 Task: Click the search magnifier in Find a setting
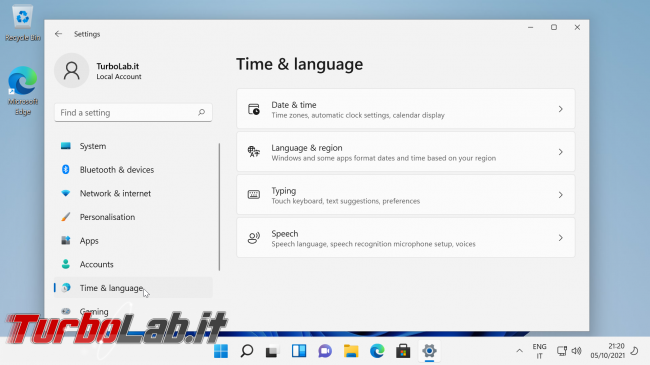[x=201, y=112]
